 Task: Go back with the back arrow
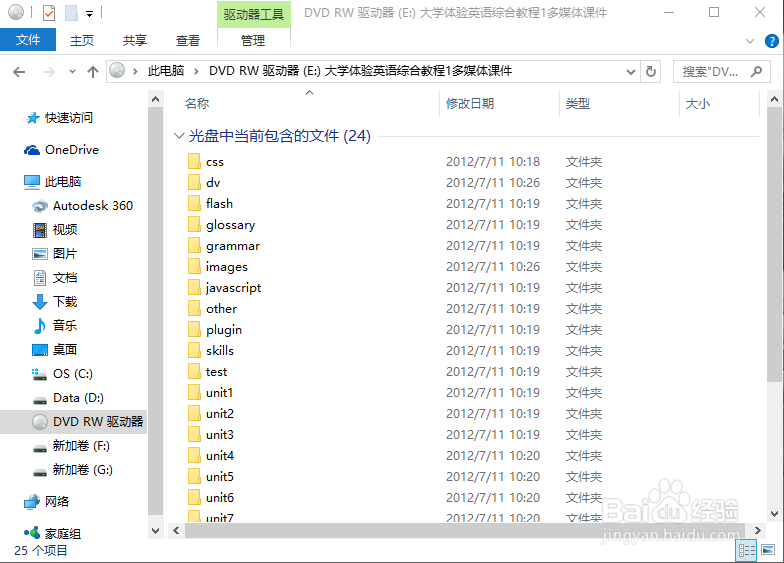tap(19, 72)
